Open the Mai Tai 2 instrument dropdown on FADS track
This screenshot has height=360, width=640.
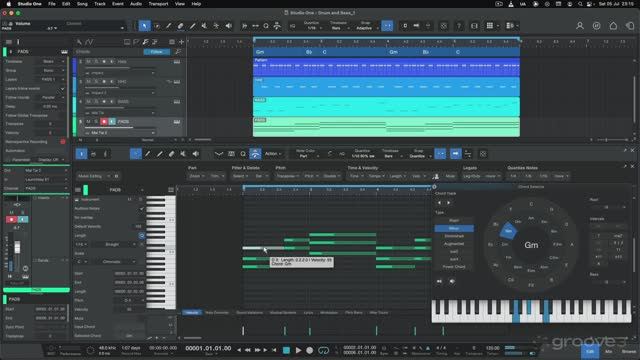pos(119,133)
